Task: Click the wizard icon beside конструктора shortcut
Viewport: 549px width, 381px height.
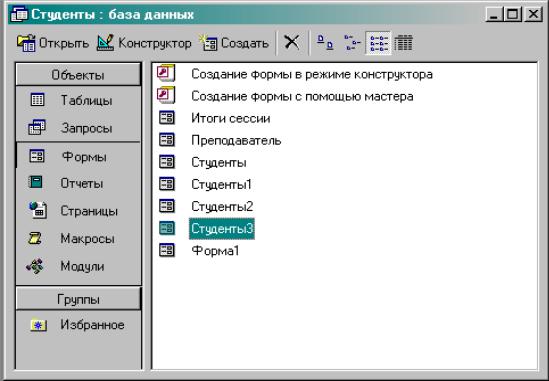Action: coord(166,73)
